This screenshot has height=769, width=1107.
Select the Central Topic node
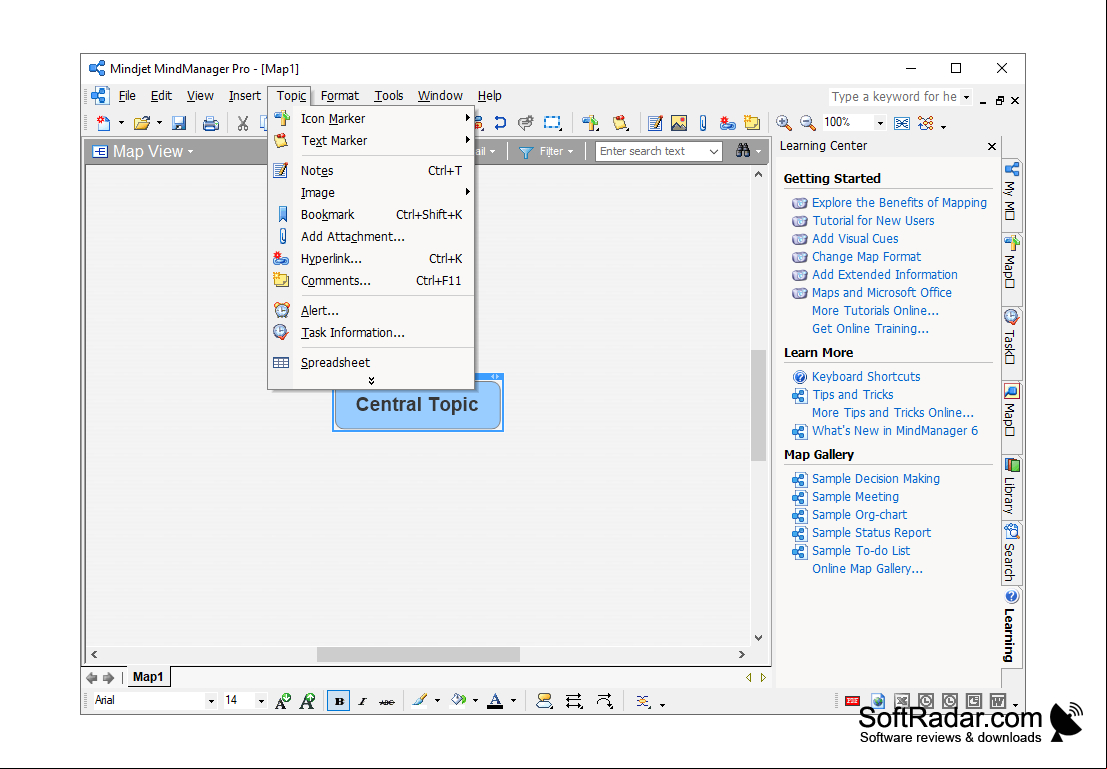click(x=417, y=404)
